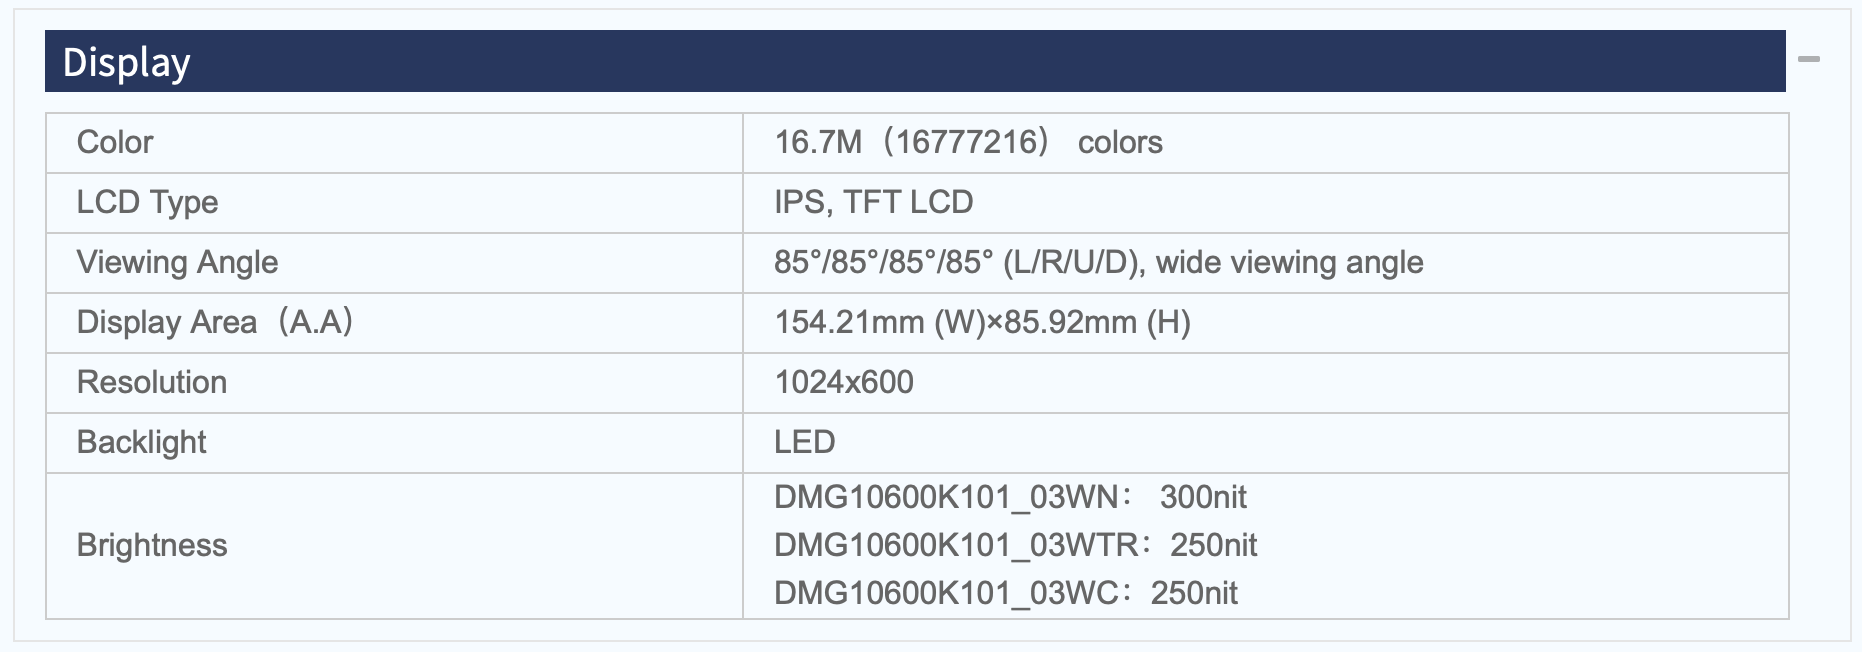Click the DMG10600K101_03WN 300nit line

[1010, 497]
